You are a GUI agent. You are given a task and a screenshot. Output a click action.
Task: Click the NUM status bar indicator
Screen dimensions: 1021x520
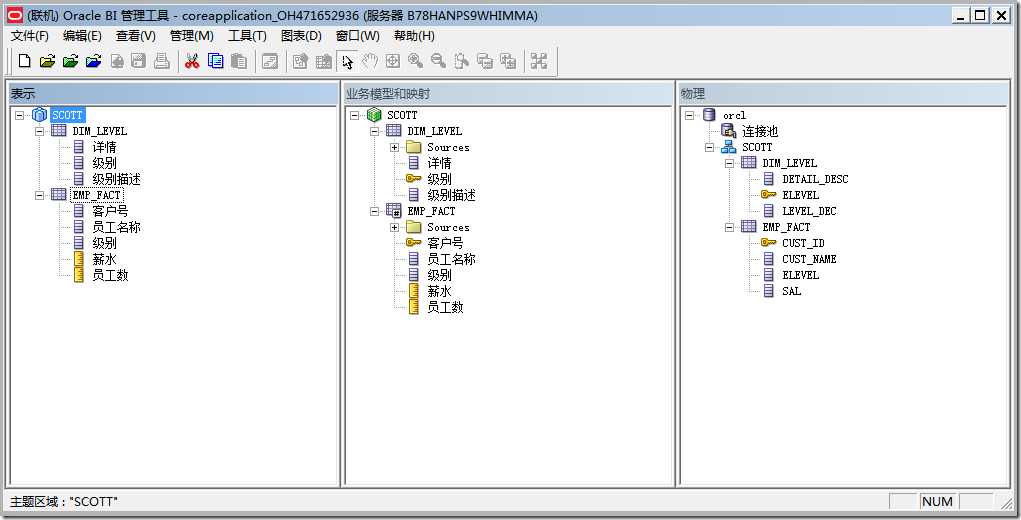click(x=938, y=501)
